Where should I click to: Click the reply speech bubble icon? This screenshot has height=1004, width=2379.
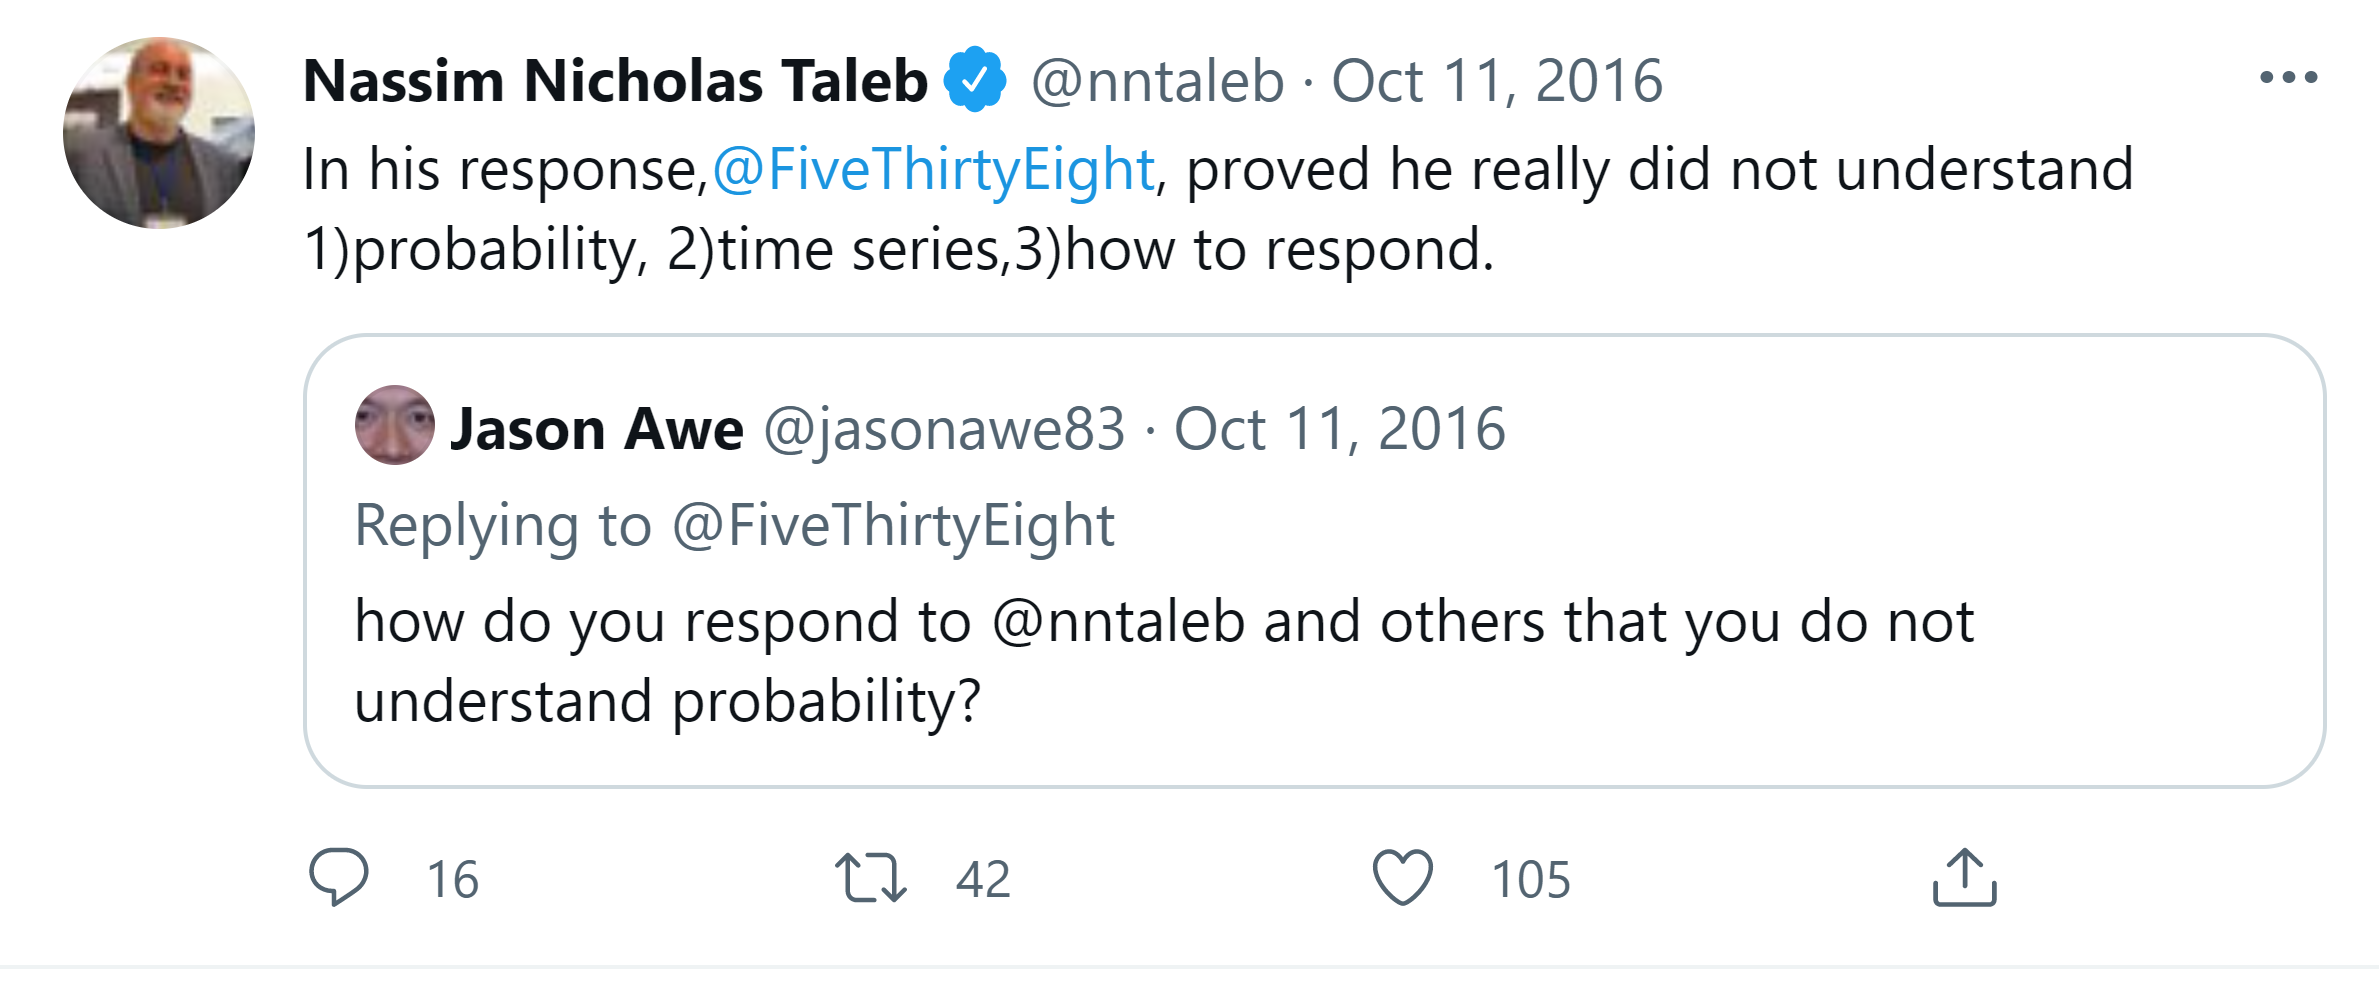(339, 877)
